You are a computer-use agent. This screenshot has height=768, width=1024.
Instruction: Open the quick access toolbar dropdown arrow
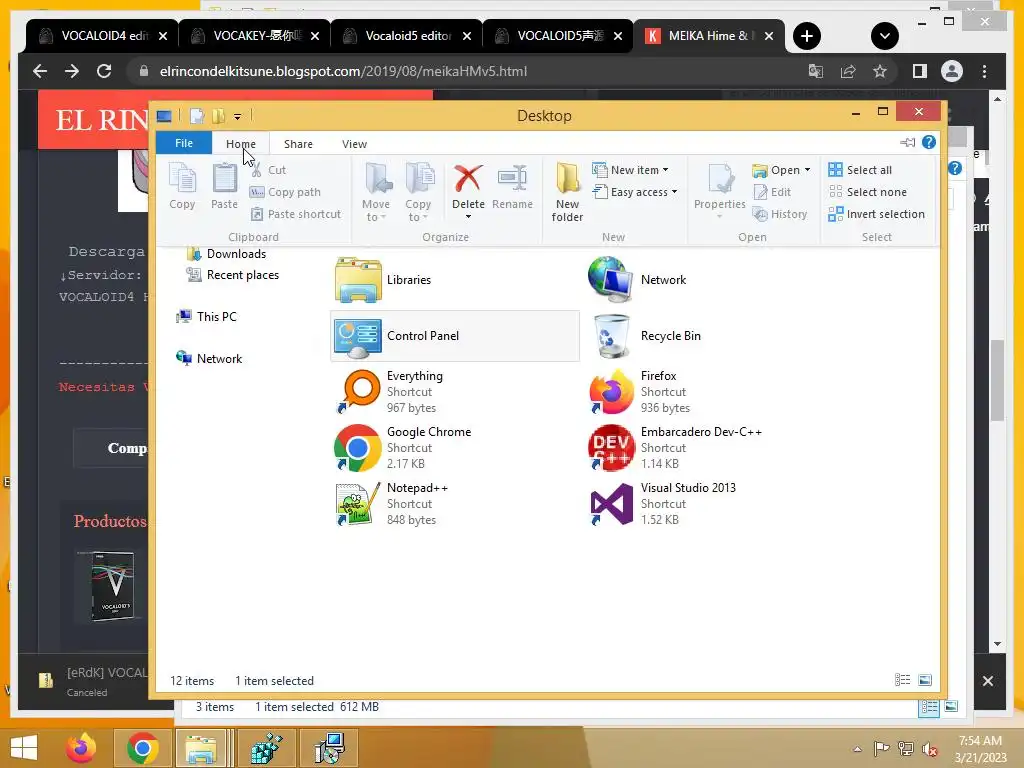click(x=238, y=117)
